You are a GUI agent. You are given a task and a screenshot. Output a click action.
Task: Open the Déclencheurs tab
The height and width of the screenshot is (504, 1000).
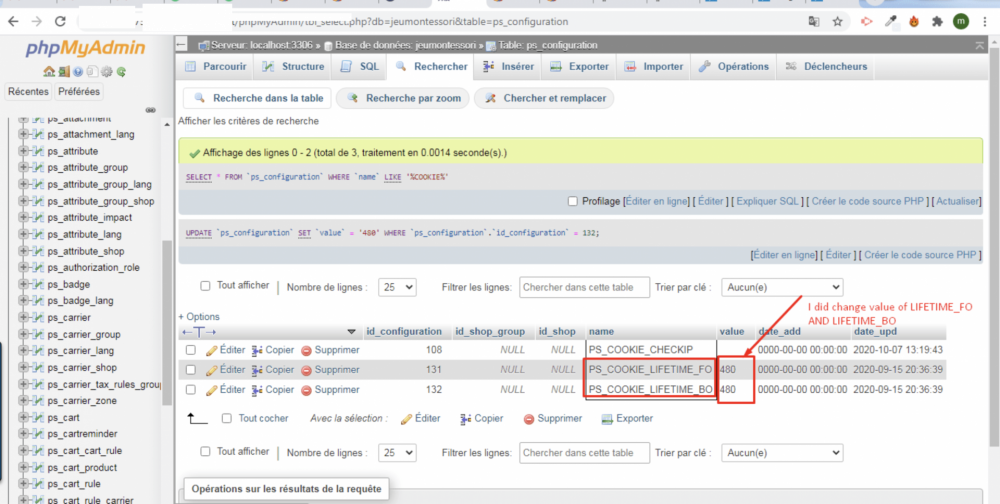827,66
